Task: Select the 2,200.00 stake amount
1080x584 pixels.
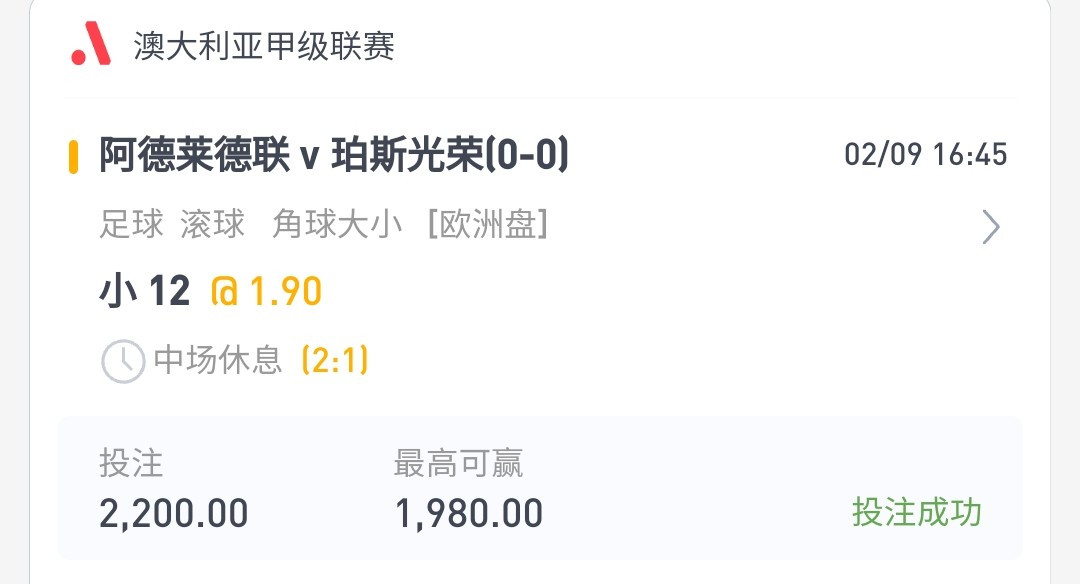Action: pyautogui.click(x=174, y=514)
